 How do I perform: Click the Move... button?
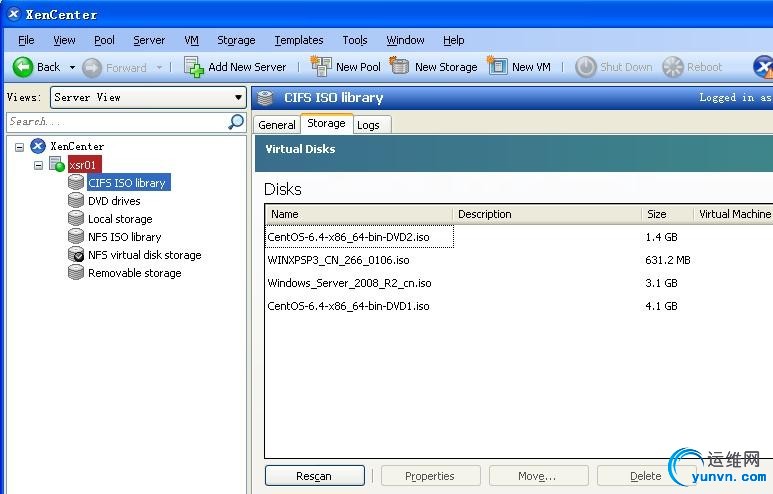click(x=538, y=476)
